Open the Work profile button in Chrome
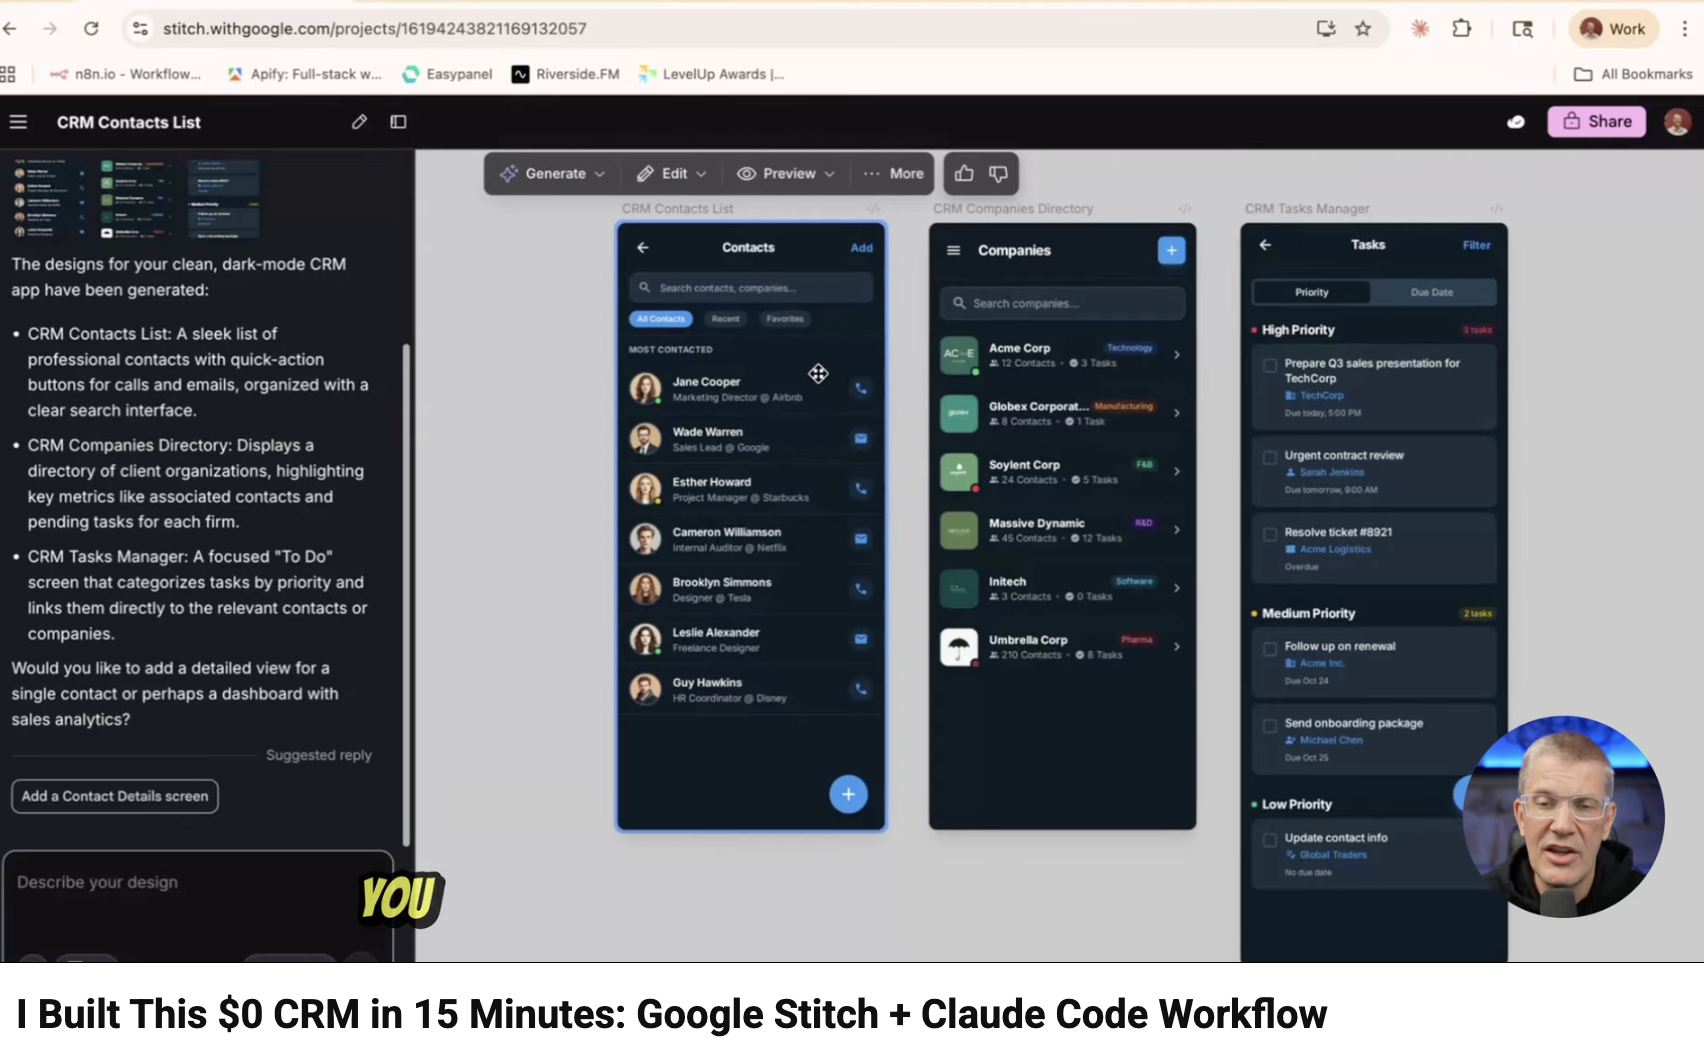This screenshot has width=1704, height=1048. [x=1613, y=28]
